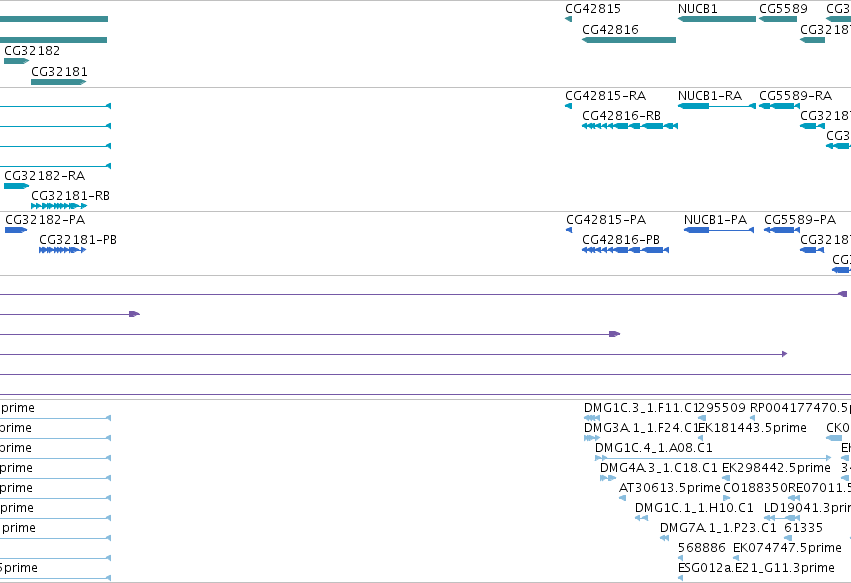Select the CG42815 gene feature label
Viewport: 851px width, 583px height.
pos(593,9)
